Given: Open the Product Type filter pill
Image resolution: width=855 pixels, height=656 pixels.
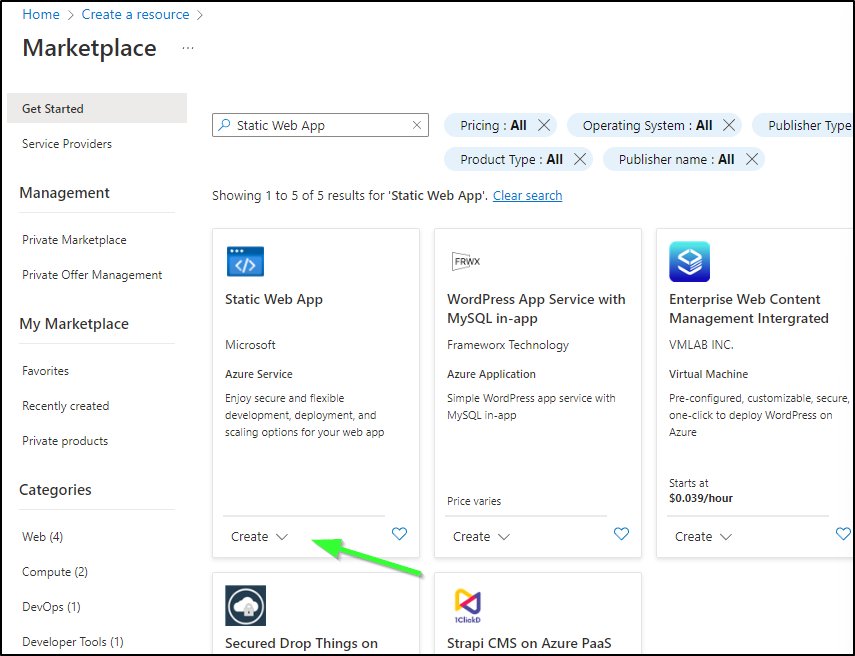Looking at the screenshot, I should click(x=511, y=159).
